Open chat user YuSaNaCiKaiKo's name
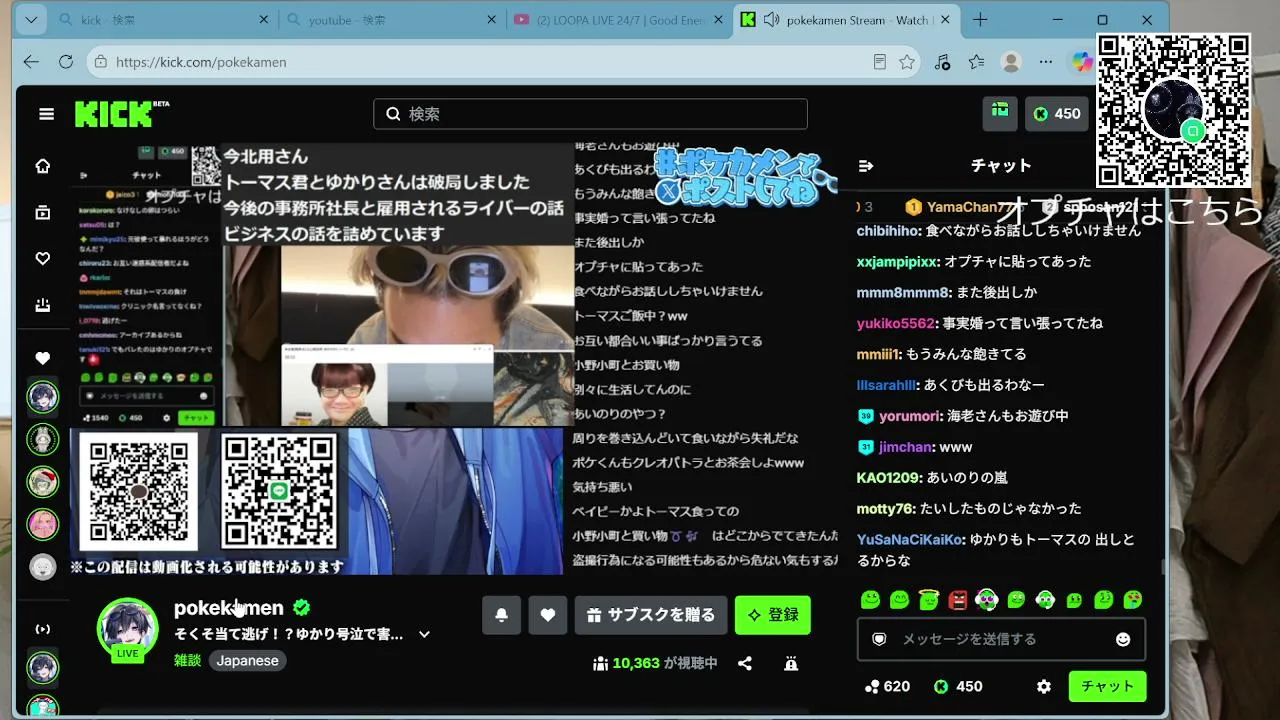Screen dimensions: 1280x720 pyautogui.click(x=909, y=540)
